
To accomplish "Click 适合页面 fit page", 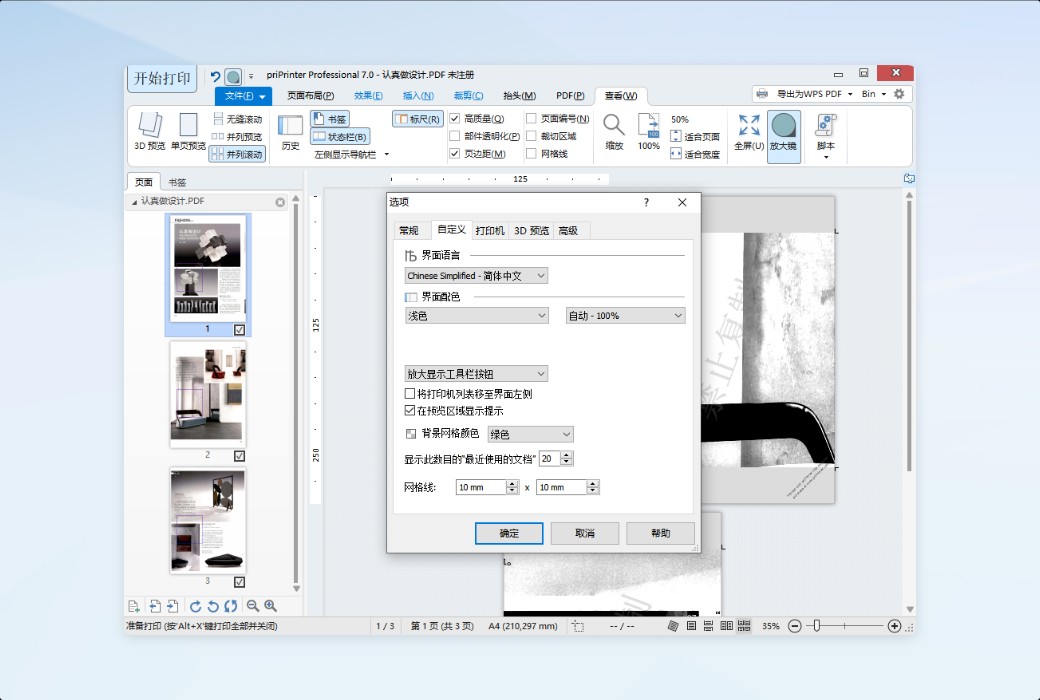I will tap(694, 137).
